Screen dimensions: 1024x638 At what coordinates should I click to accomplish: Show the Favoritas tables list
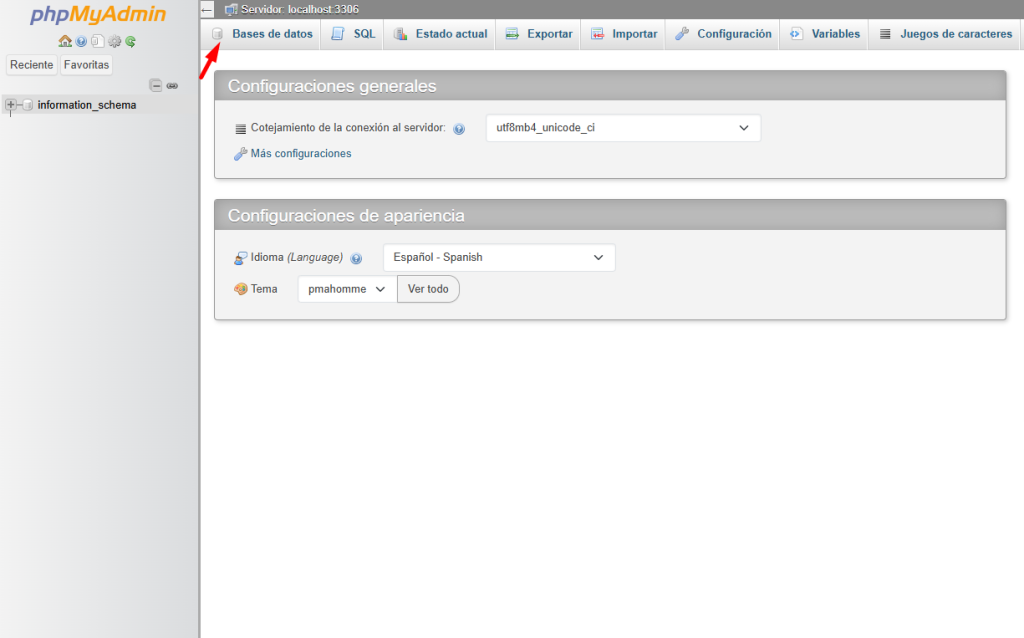(x=87, y=65)
